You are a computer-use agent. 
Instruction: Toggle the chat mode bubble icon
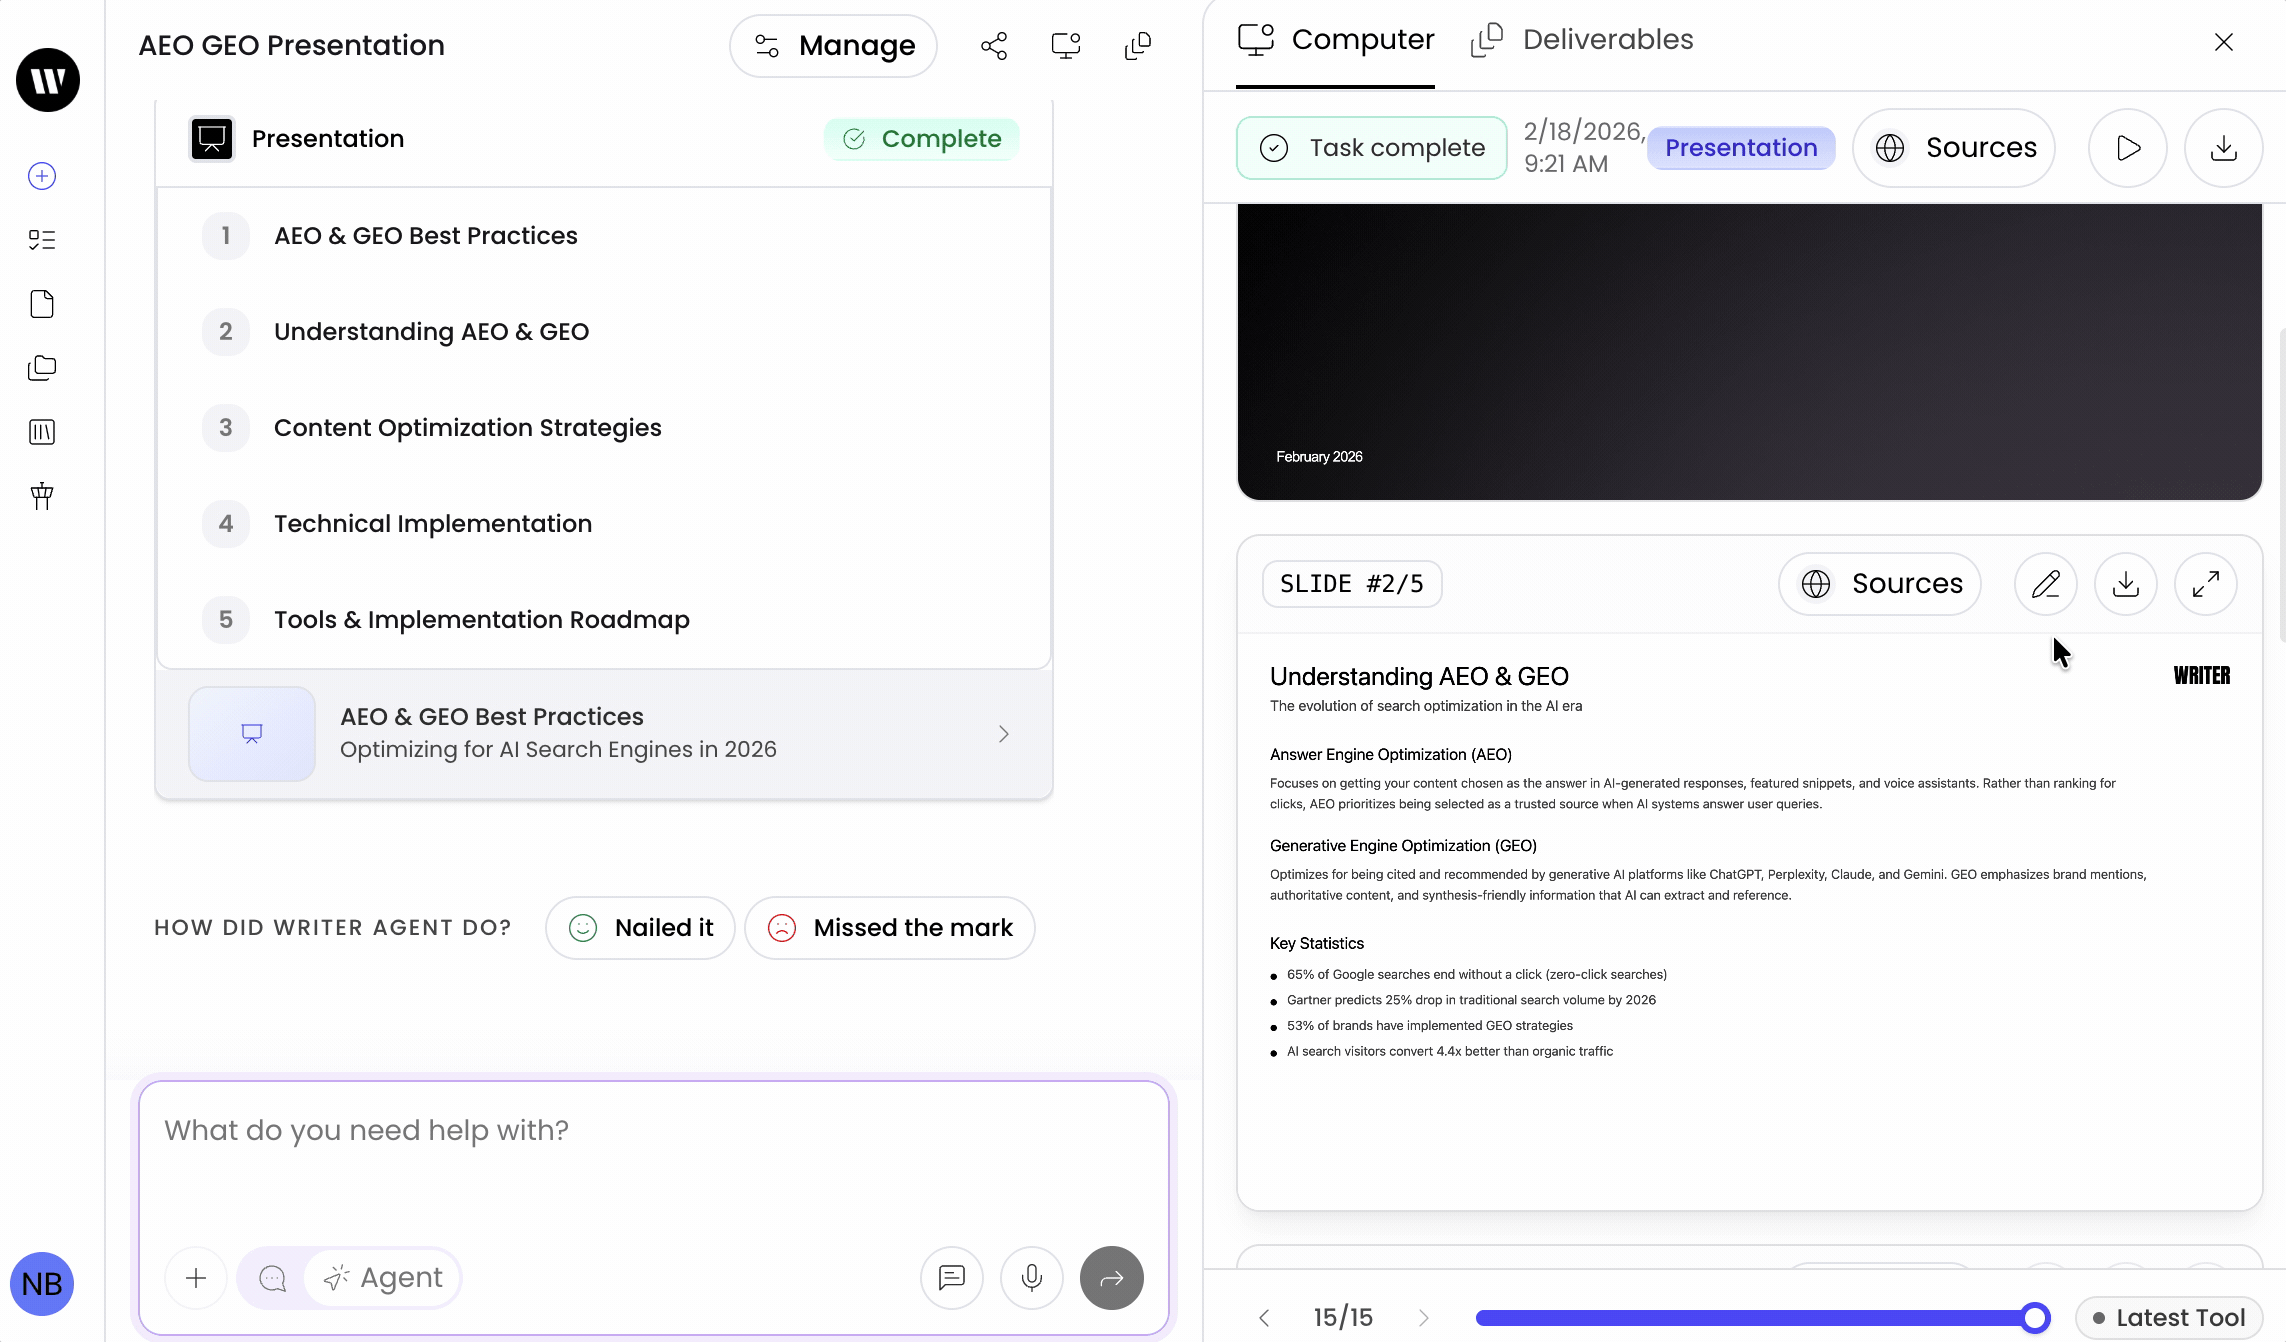click(272, 1277)
